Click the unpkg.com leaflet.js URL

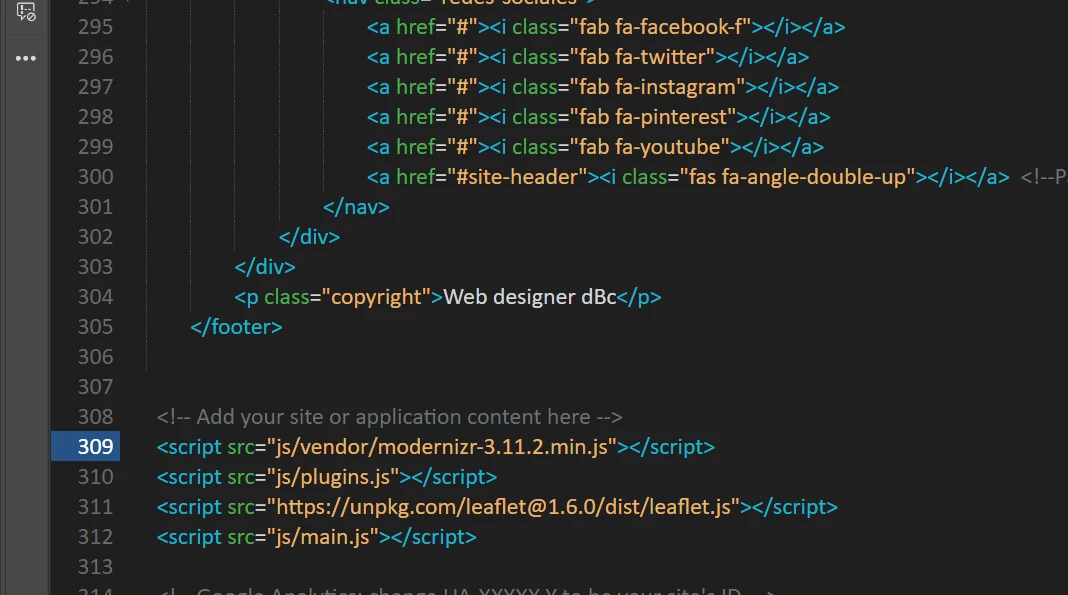click(x=503, y=506)
